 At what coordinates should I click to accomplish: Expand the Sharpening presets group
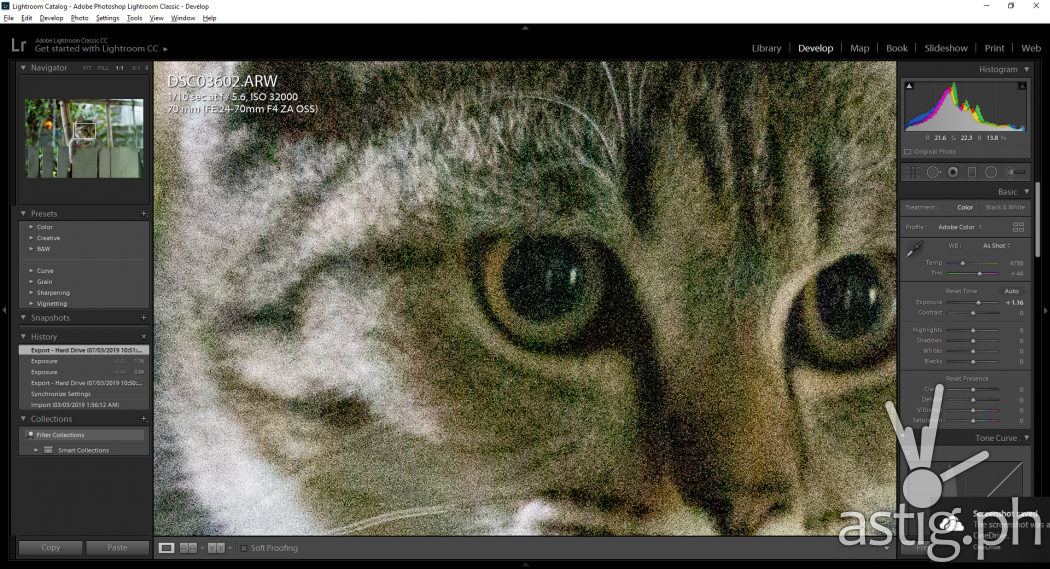(31, 293)
